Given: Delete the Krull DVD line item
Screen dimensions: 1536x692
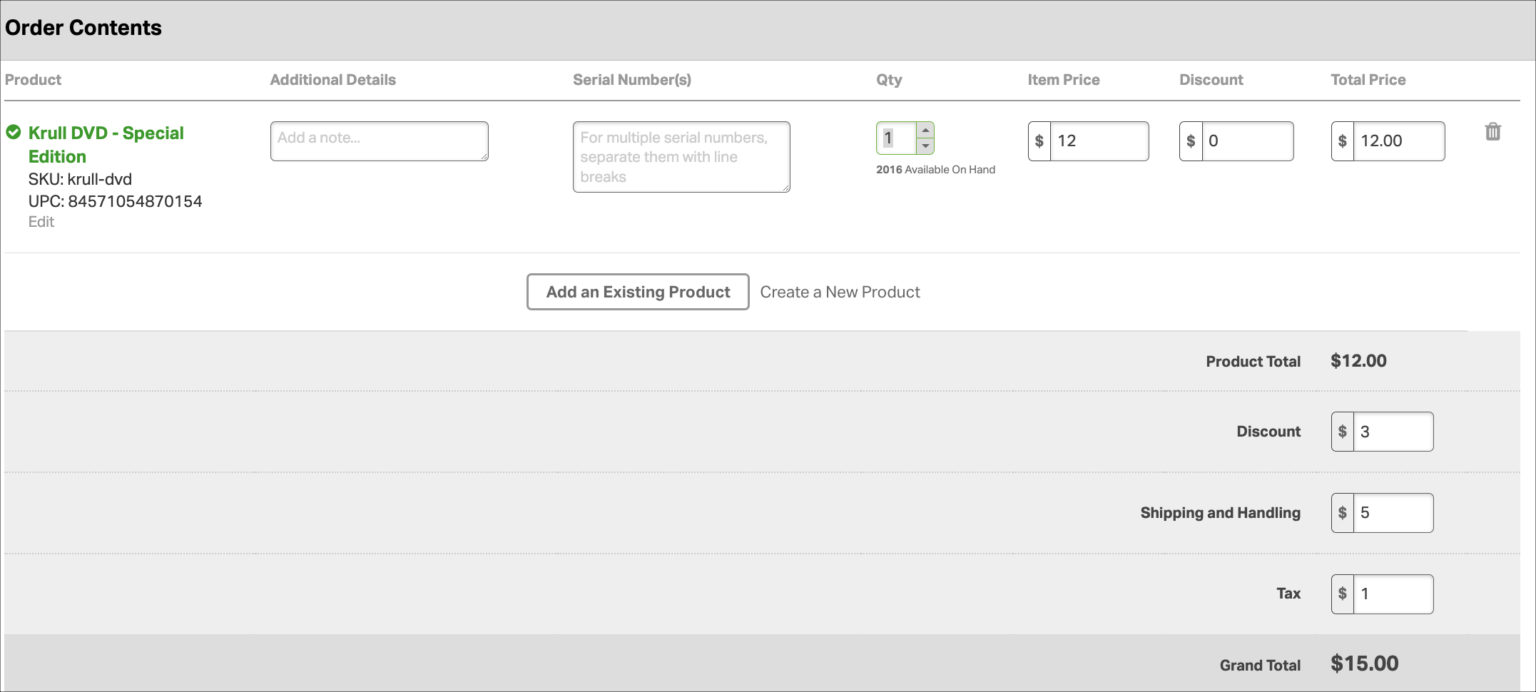Looking at the screenshot, I should (1492, 131).
